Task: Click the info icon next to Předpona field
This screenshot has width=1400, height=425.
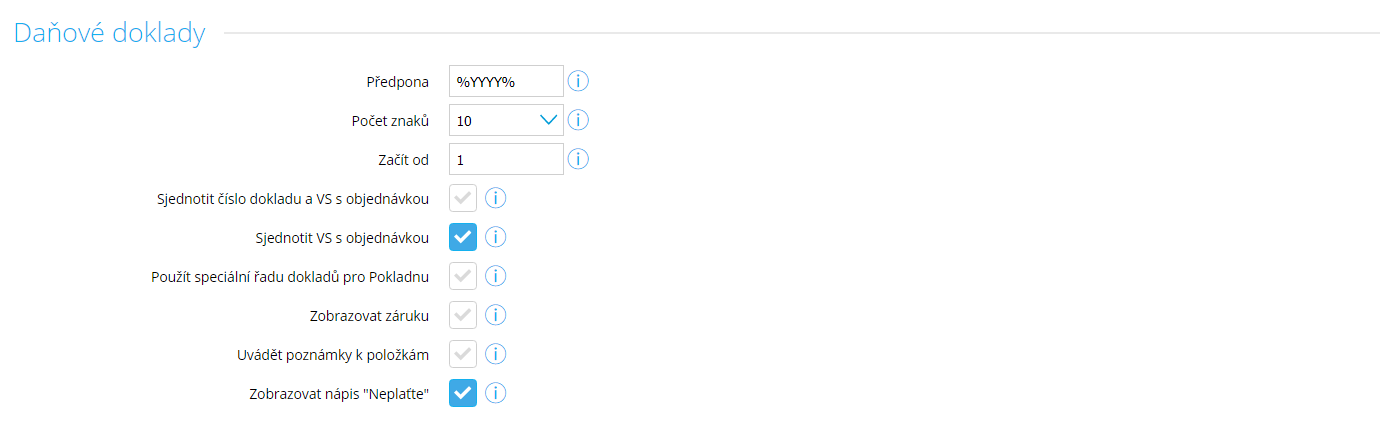Action: pos(578,81)
